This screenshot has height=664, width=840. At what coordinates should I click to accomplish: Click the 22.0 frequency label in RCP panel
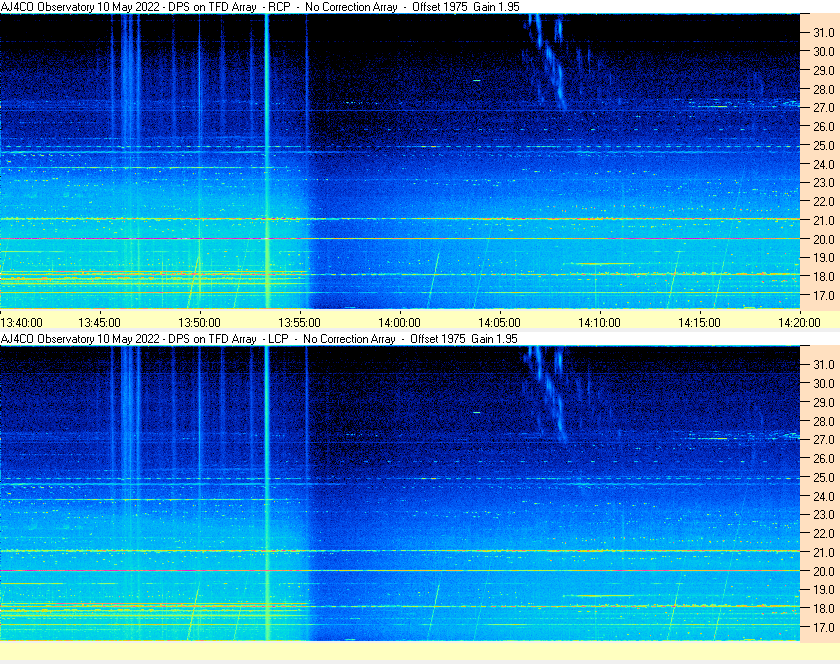824,202
